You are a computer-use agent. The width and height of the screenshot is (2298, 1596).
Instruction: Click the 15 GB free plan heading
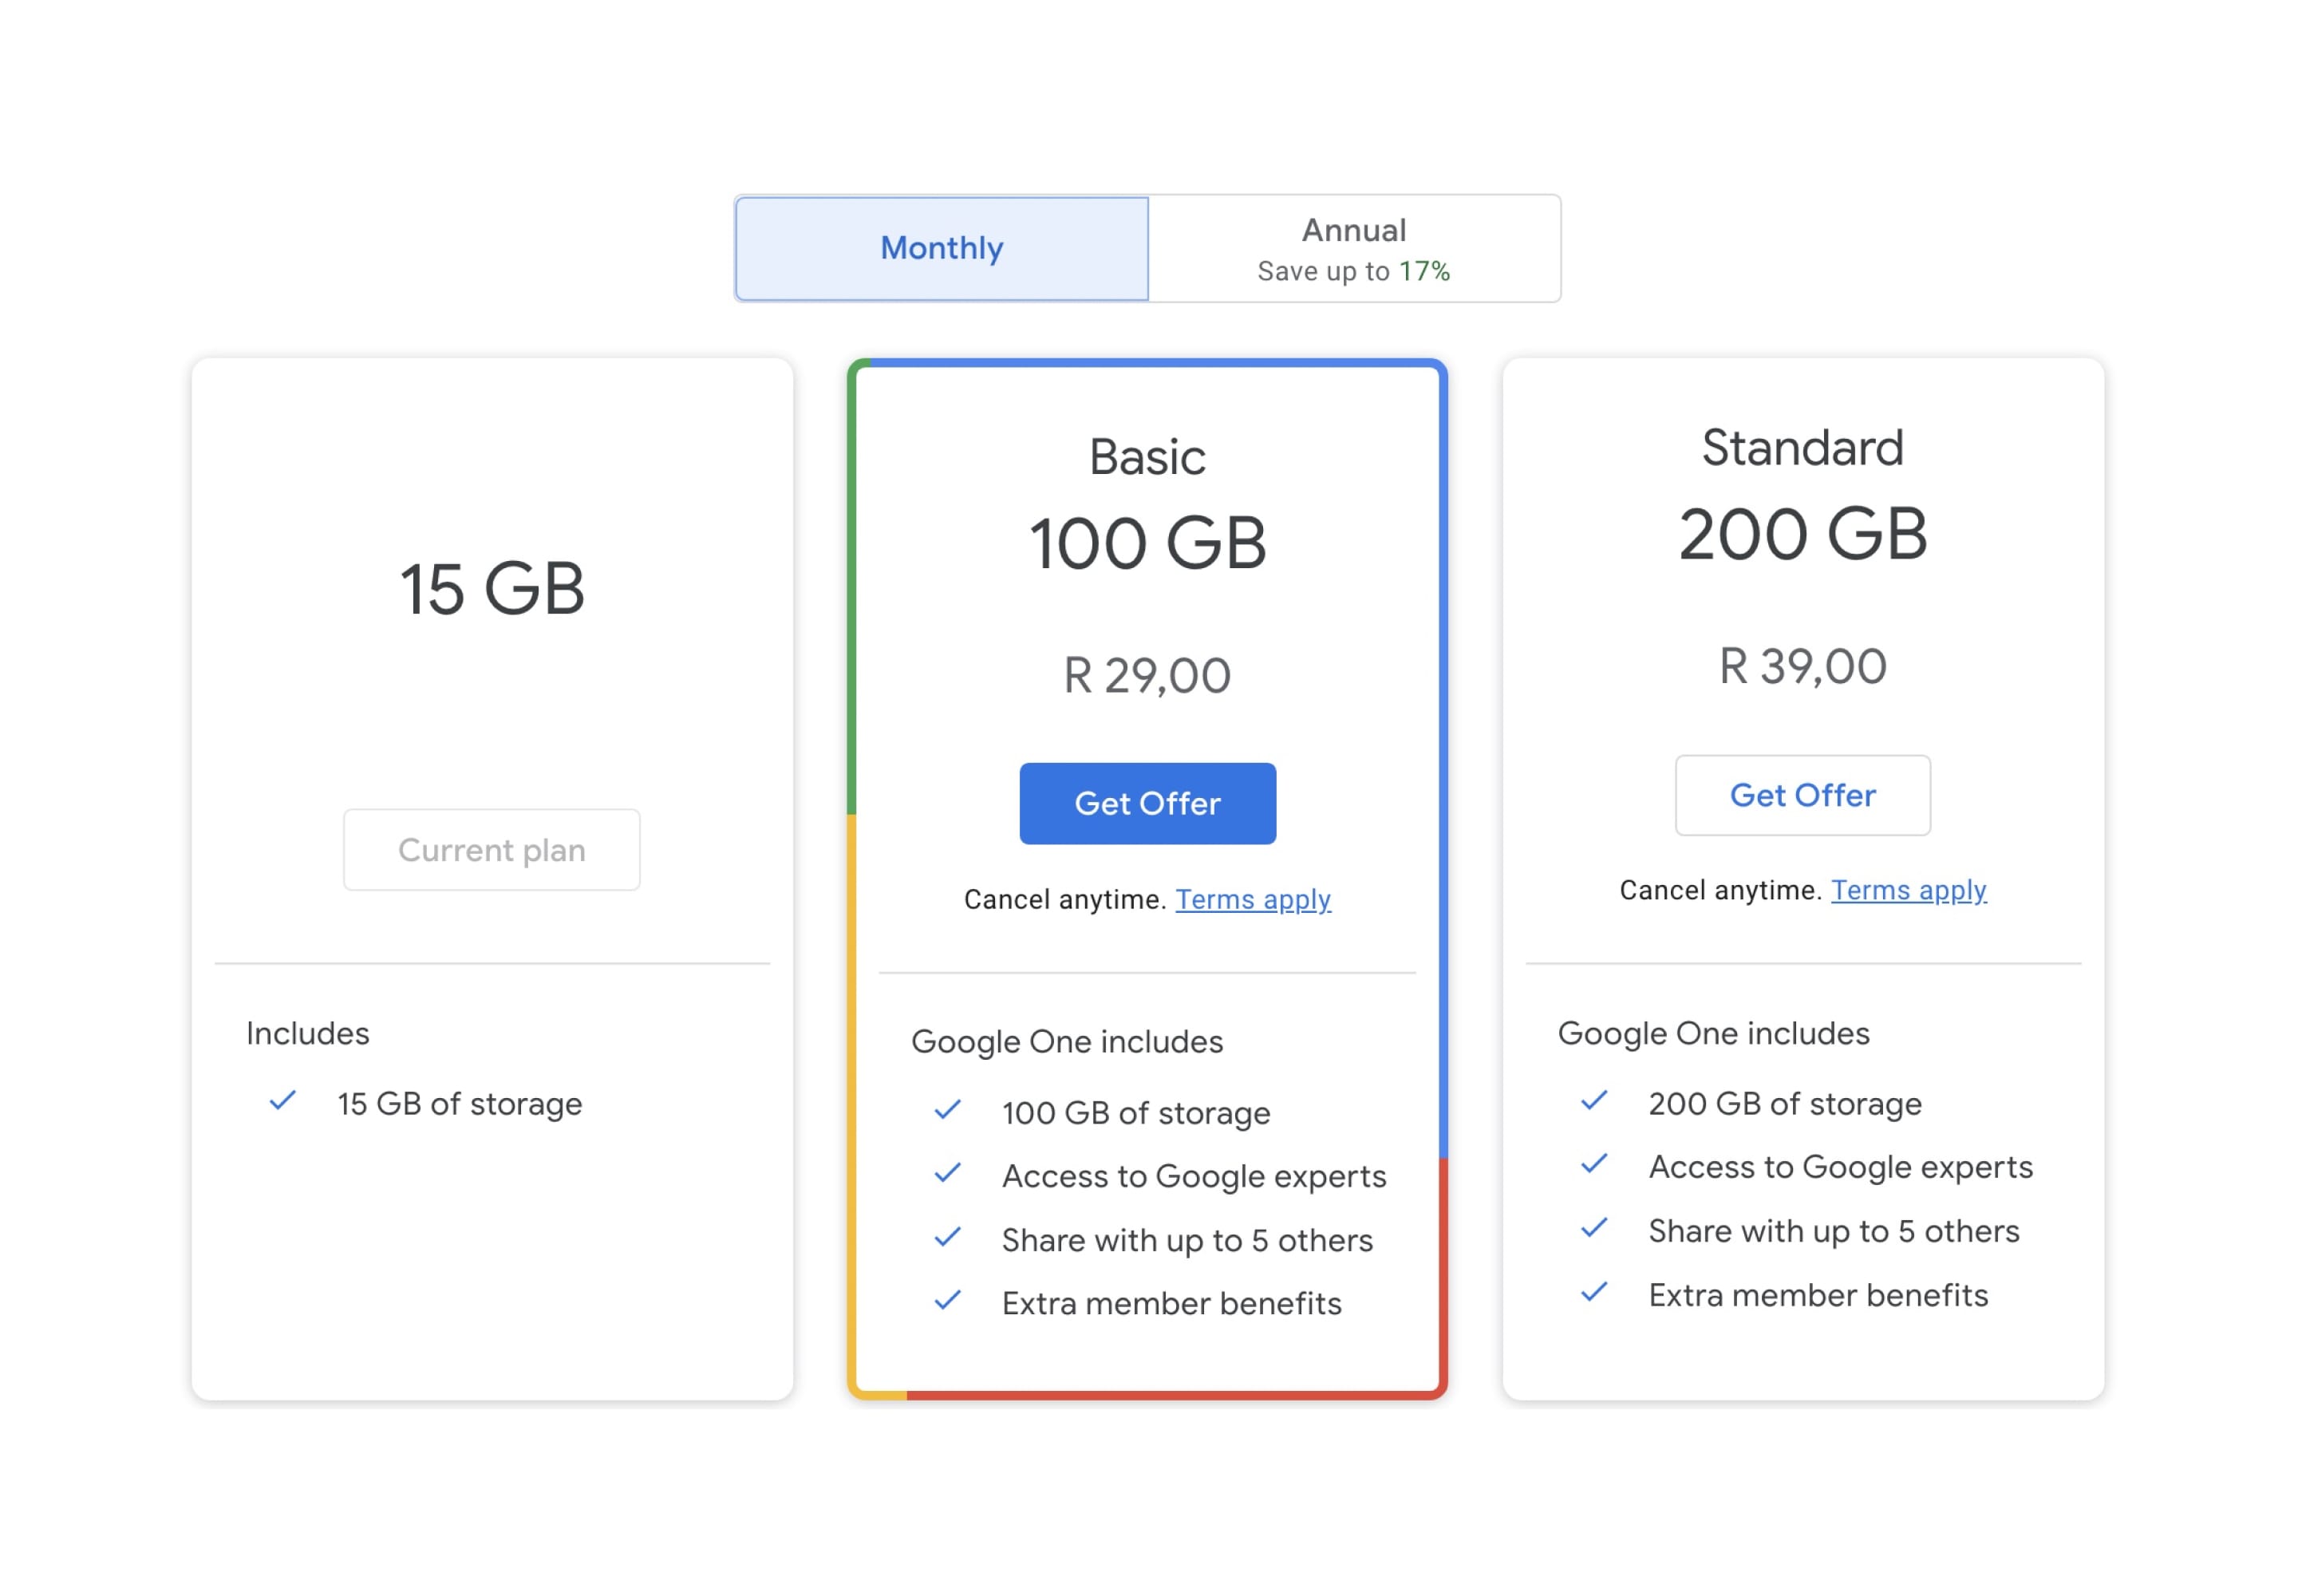pyautogui.click(x=492, y=588)
